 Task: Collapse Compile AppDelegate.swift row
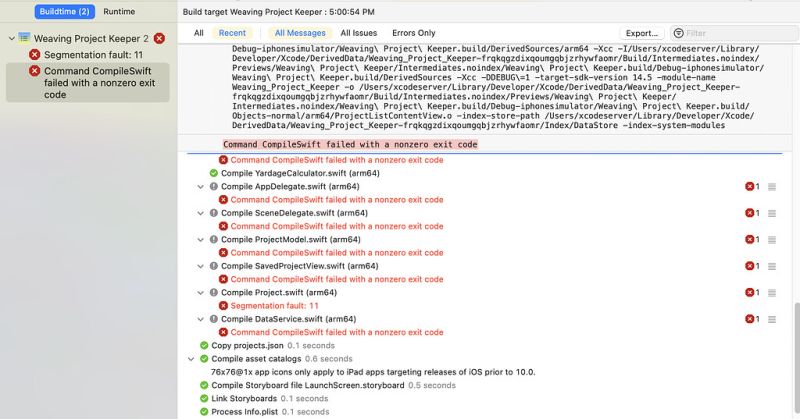201,187
